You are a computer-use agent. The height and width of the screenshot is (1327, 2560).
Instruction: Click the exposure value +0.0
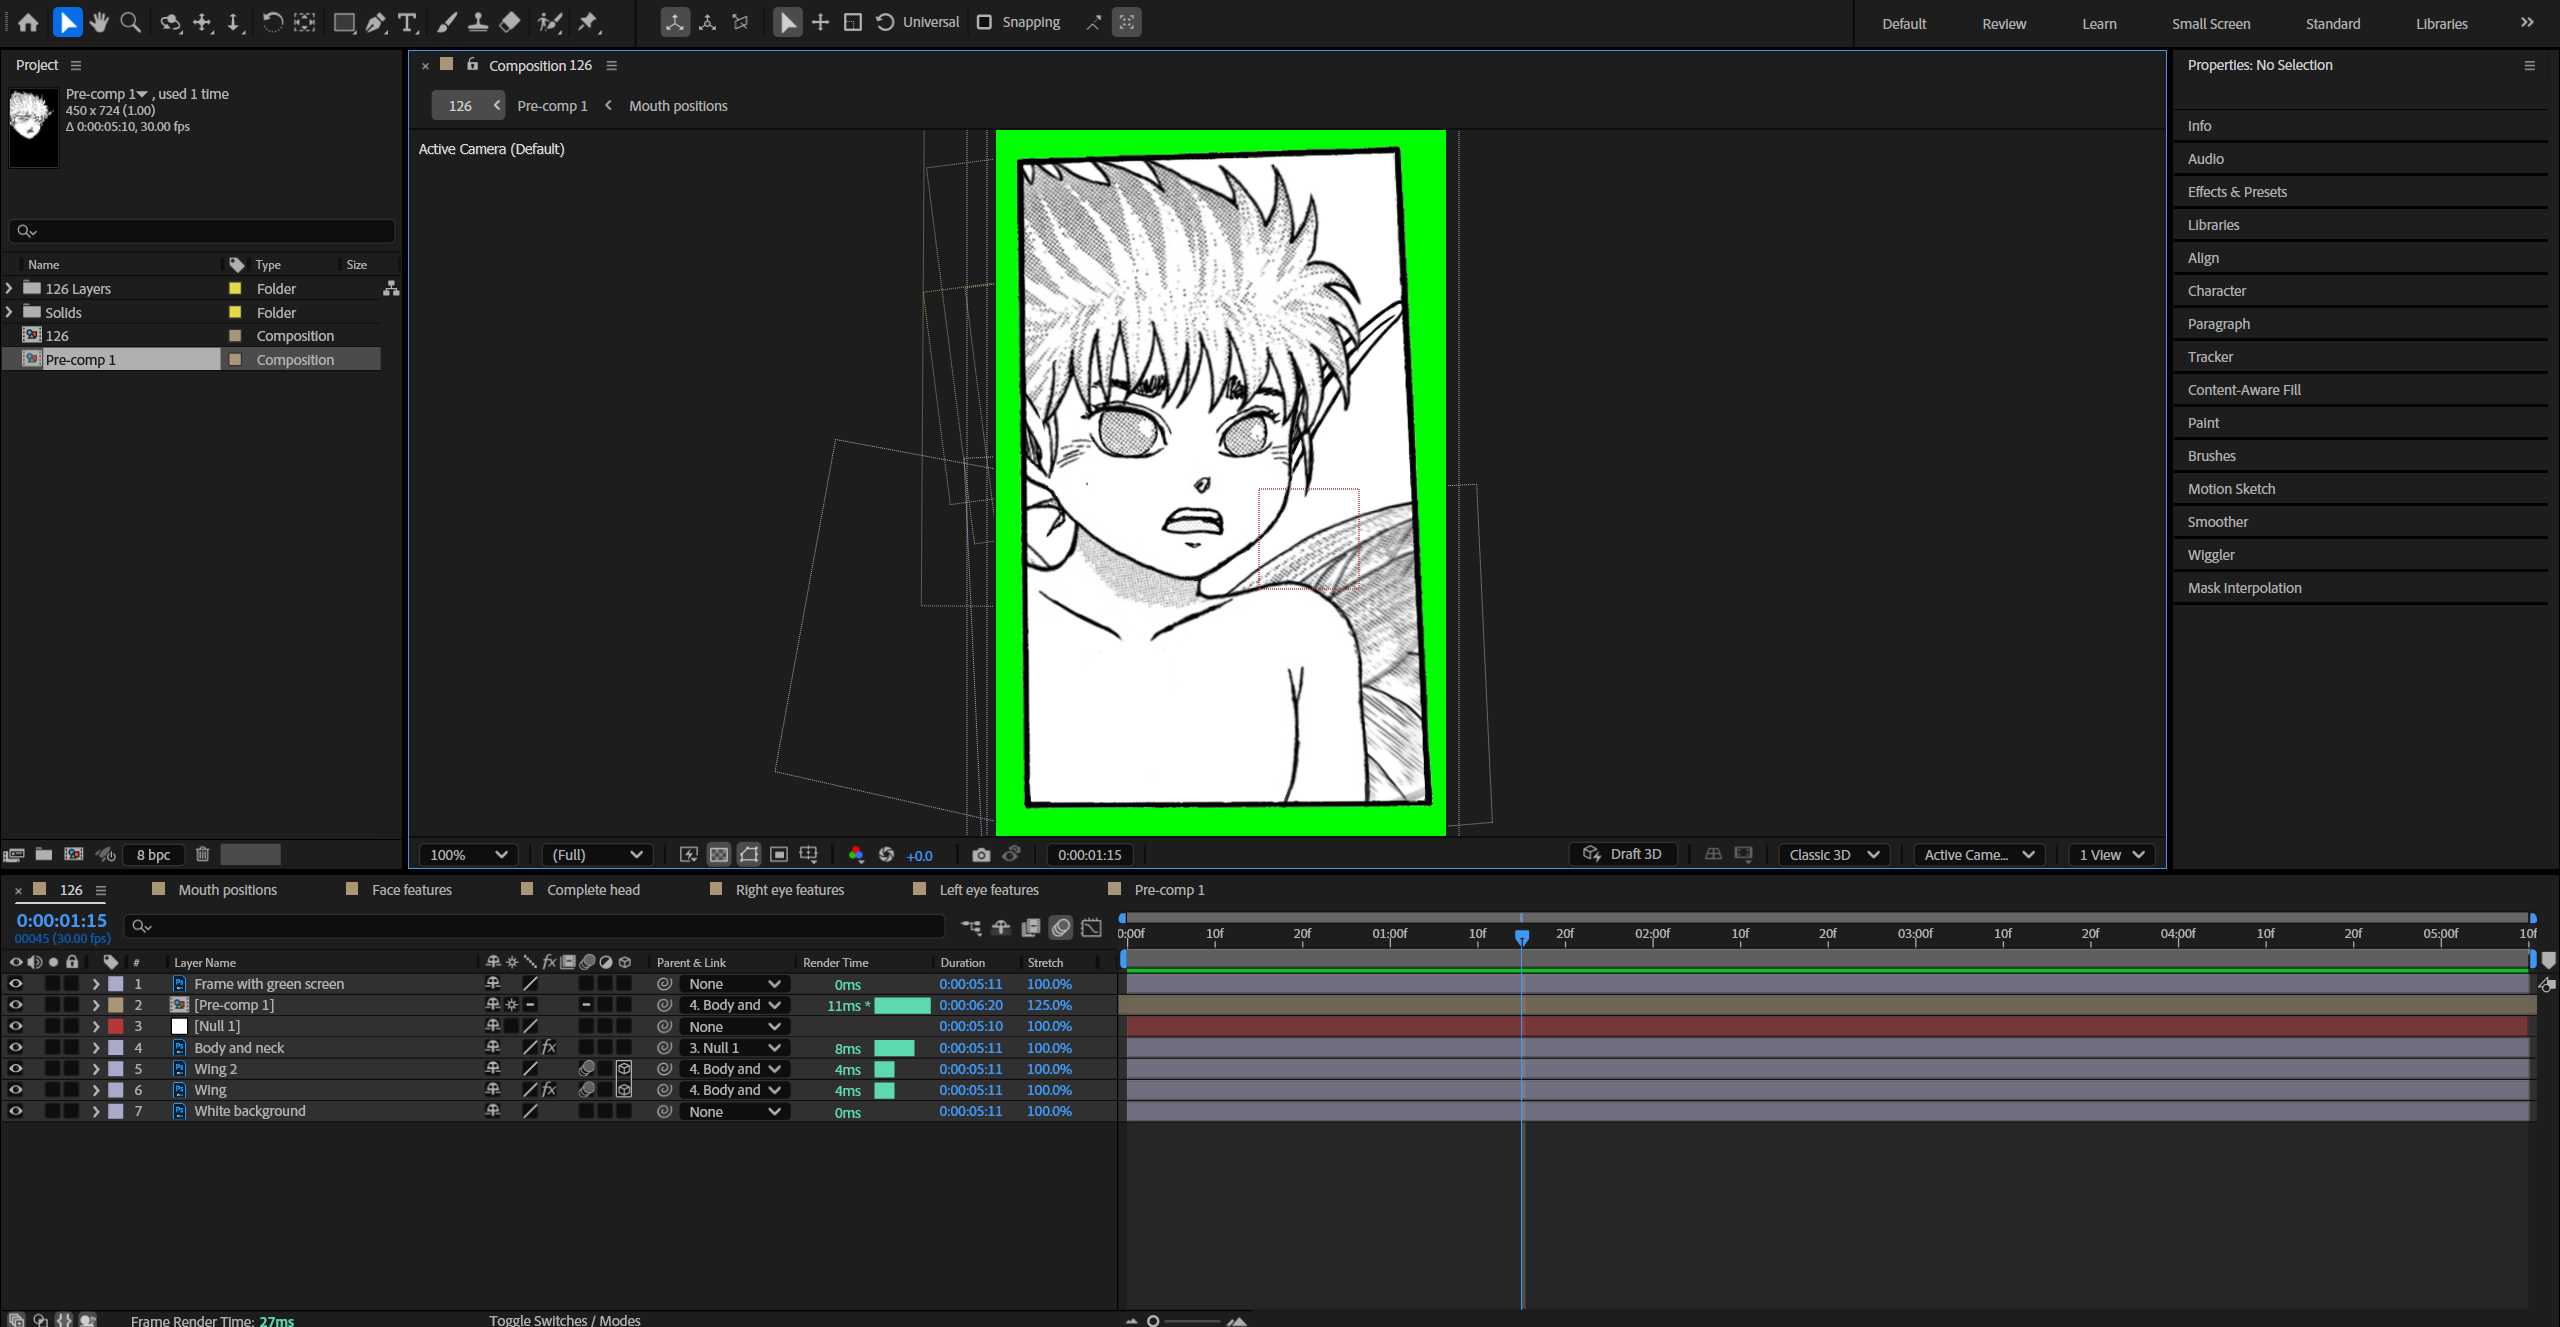(x=919, y=856)
